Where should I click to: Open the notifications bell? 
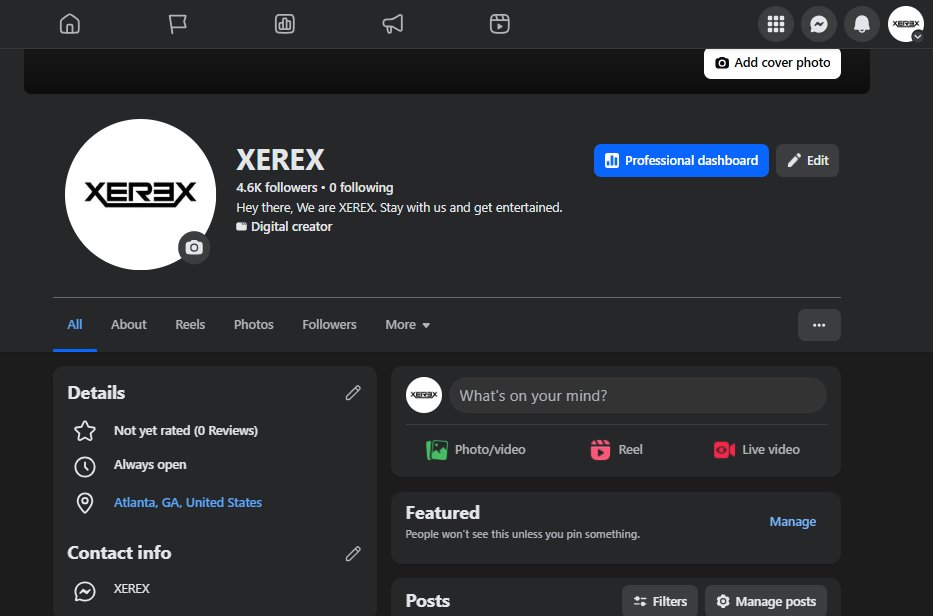point(862,24)
